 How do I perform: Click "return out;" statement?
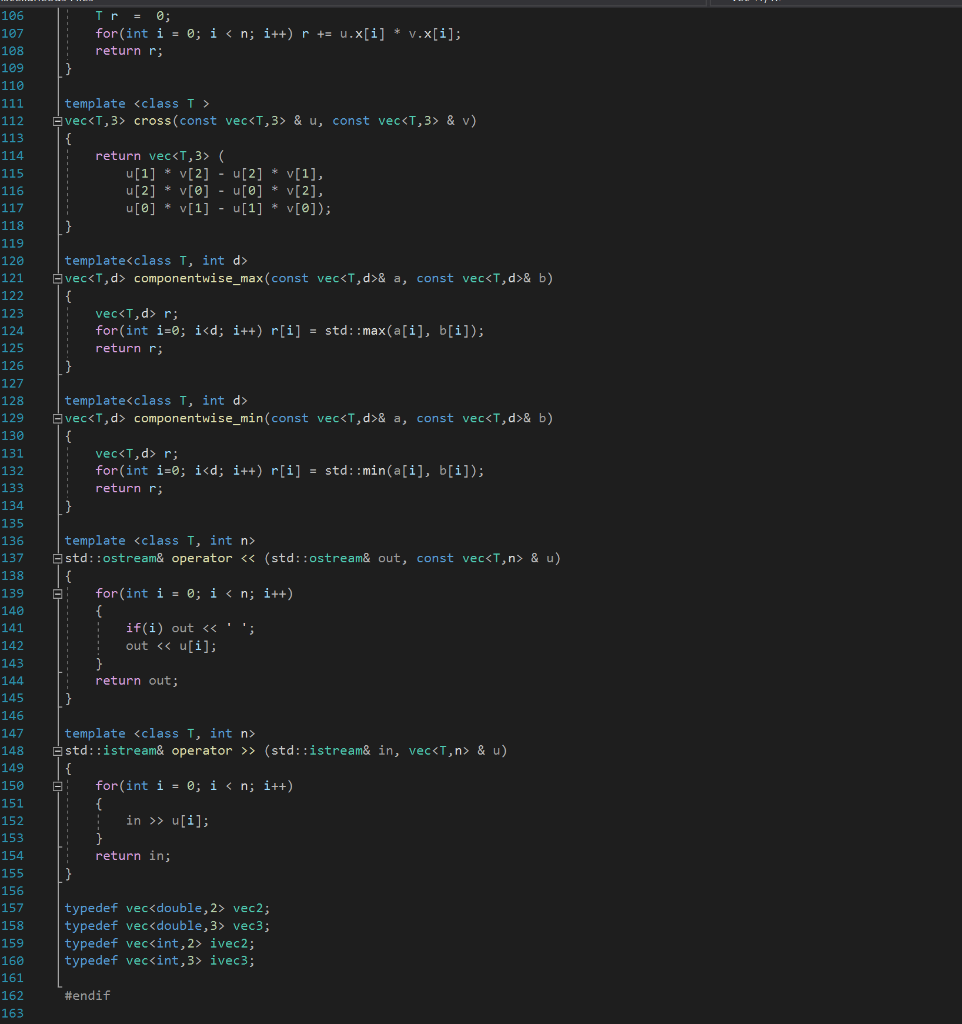[x=136, y=681]
